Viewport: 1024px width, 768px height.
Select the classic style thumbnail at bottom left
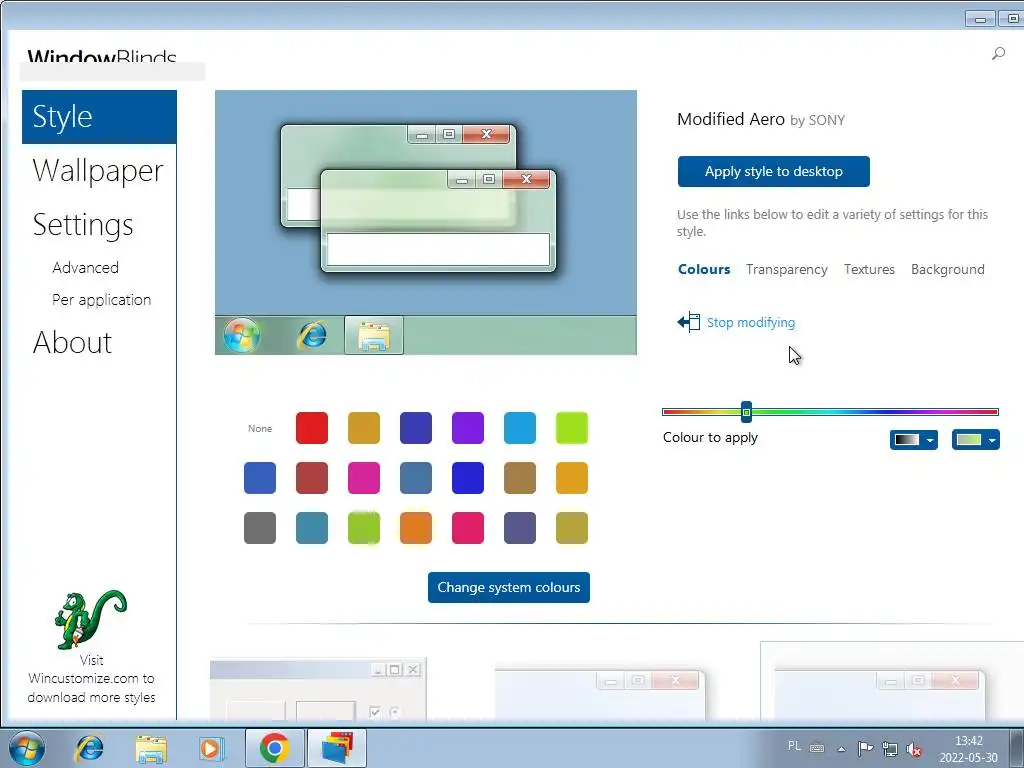[318, 689]
